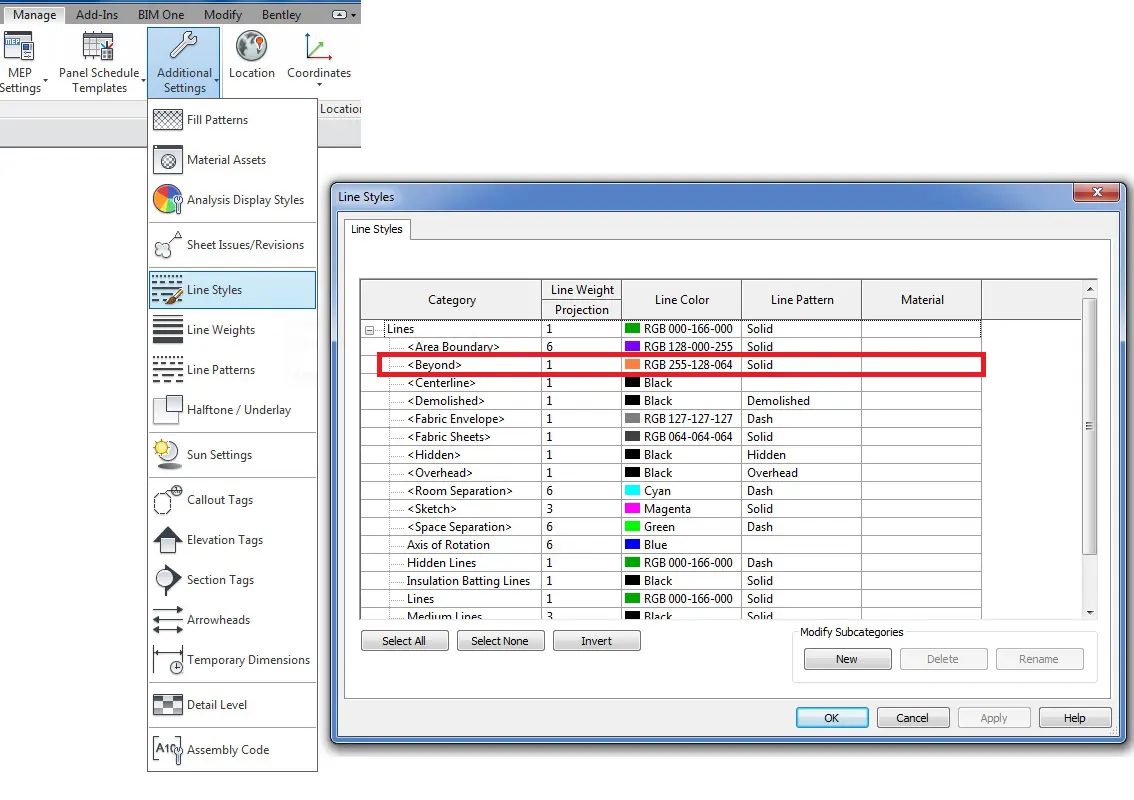Viewport: 1134px width, 800px height.
Task: Click Blue swatch for Axis of Rotation
Action: (x=632, y=545)
